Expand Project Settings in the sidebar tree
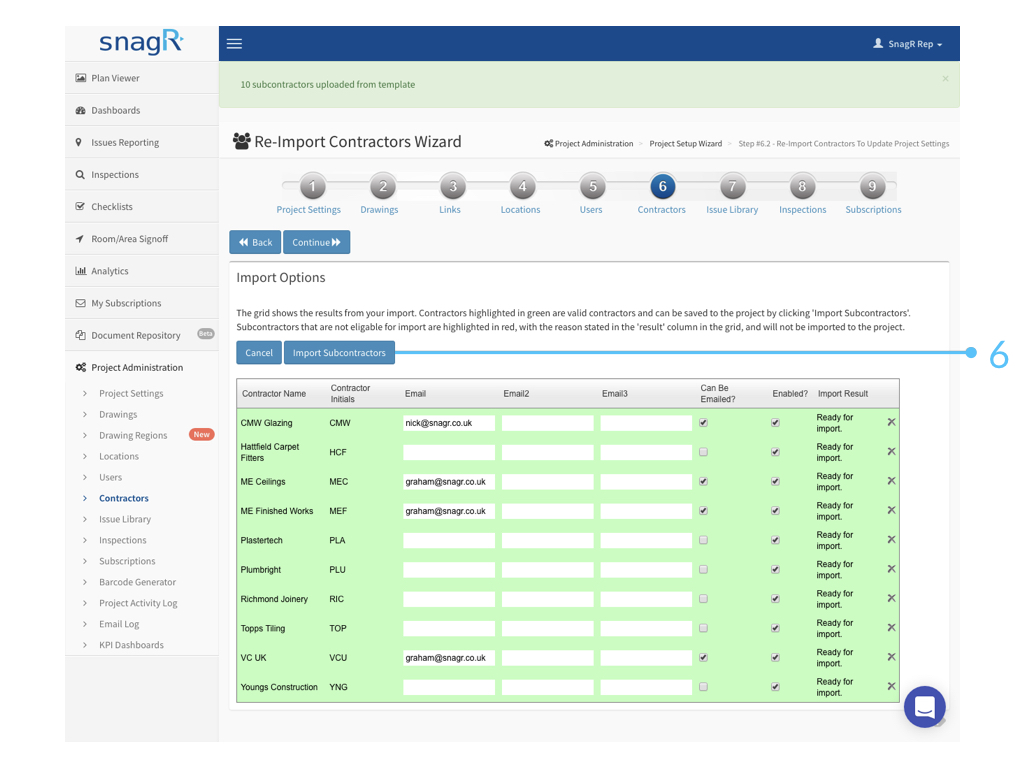This screenshot has width=1024, height=768. (85, 393)
